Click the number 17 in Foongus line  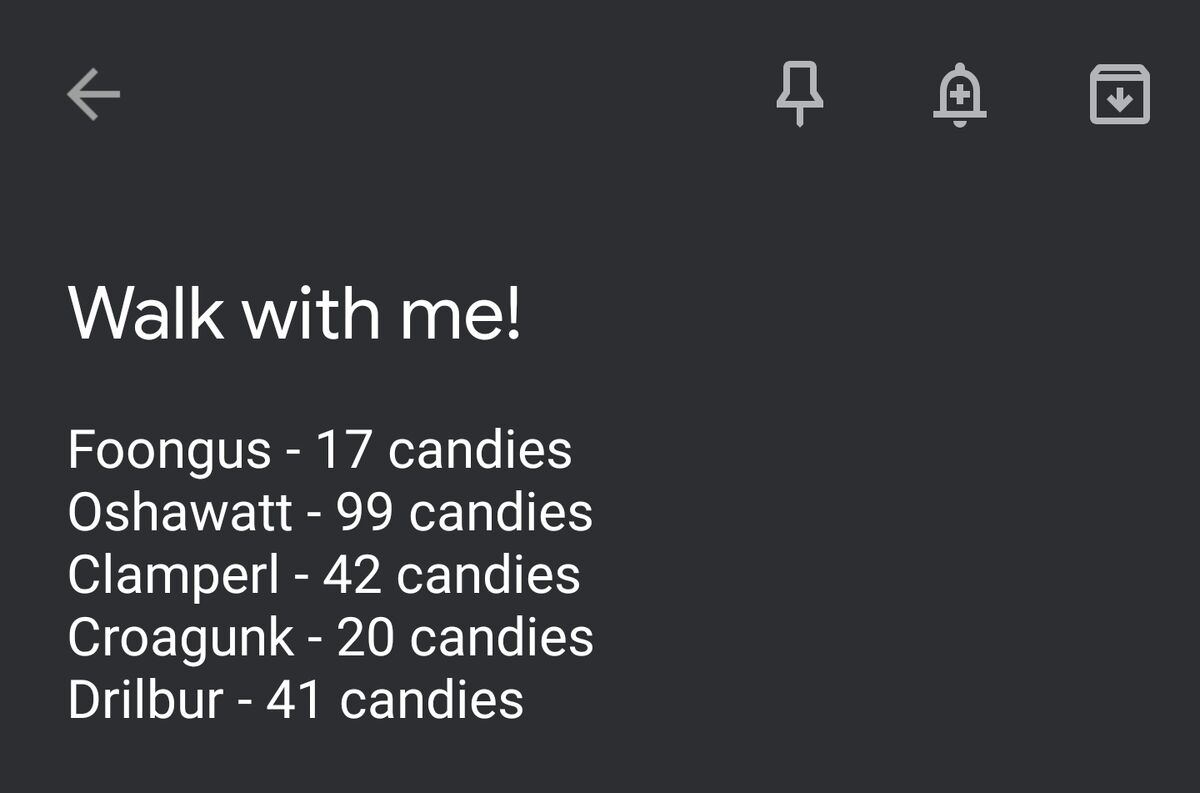pyautogui.click(x=345, y=451)
